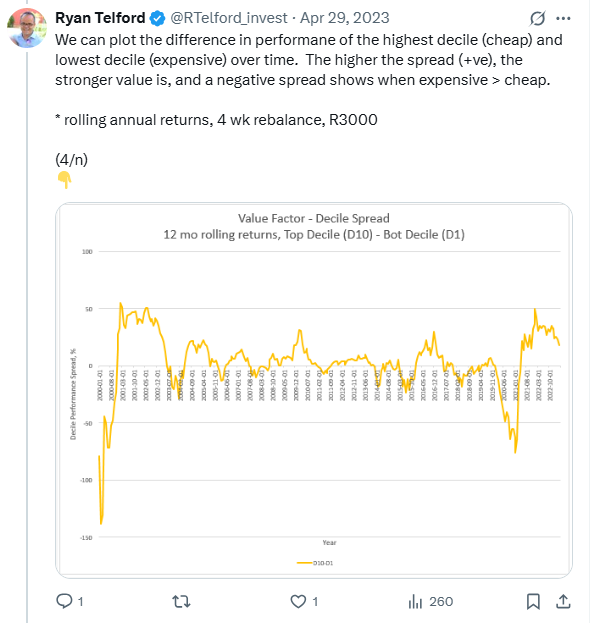Image resolution: width=606 pixels, height=623 pixels.
Task: Click the Ryan Telford display name
Action: (100, 18)
